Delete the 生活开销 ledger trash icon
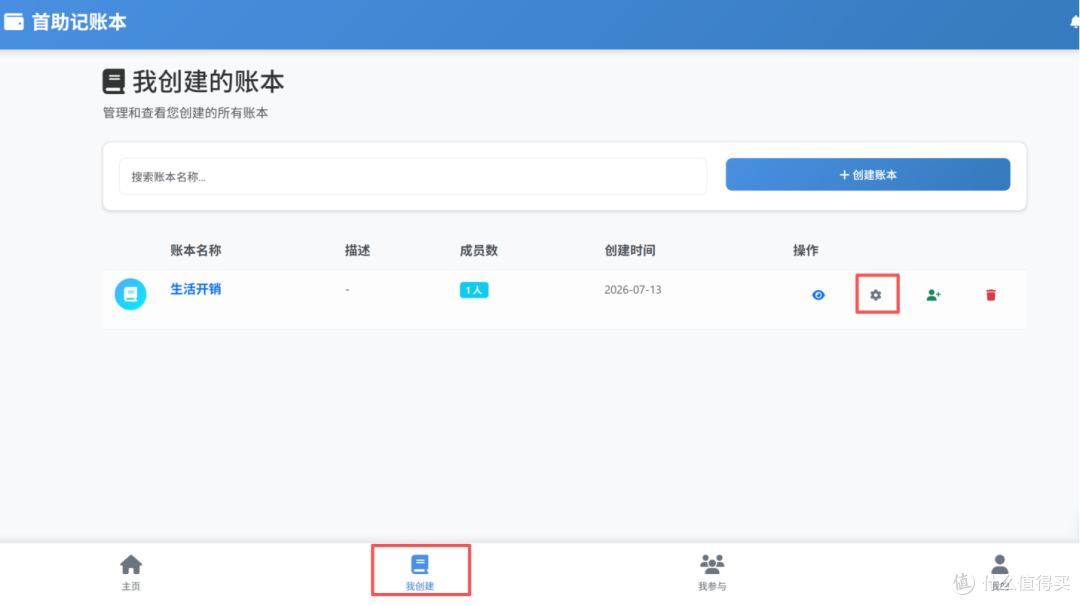The height and width of the screenshot is (605, 1080). [990, 295]
